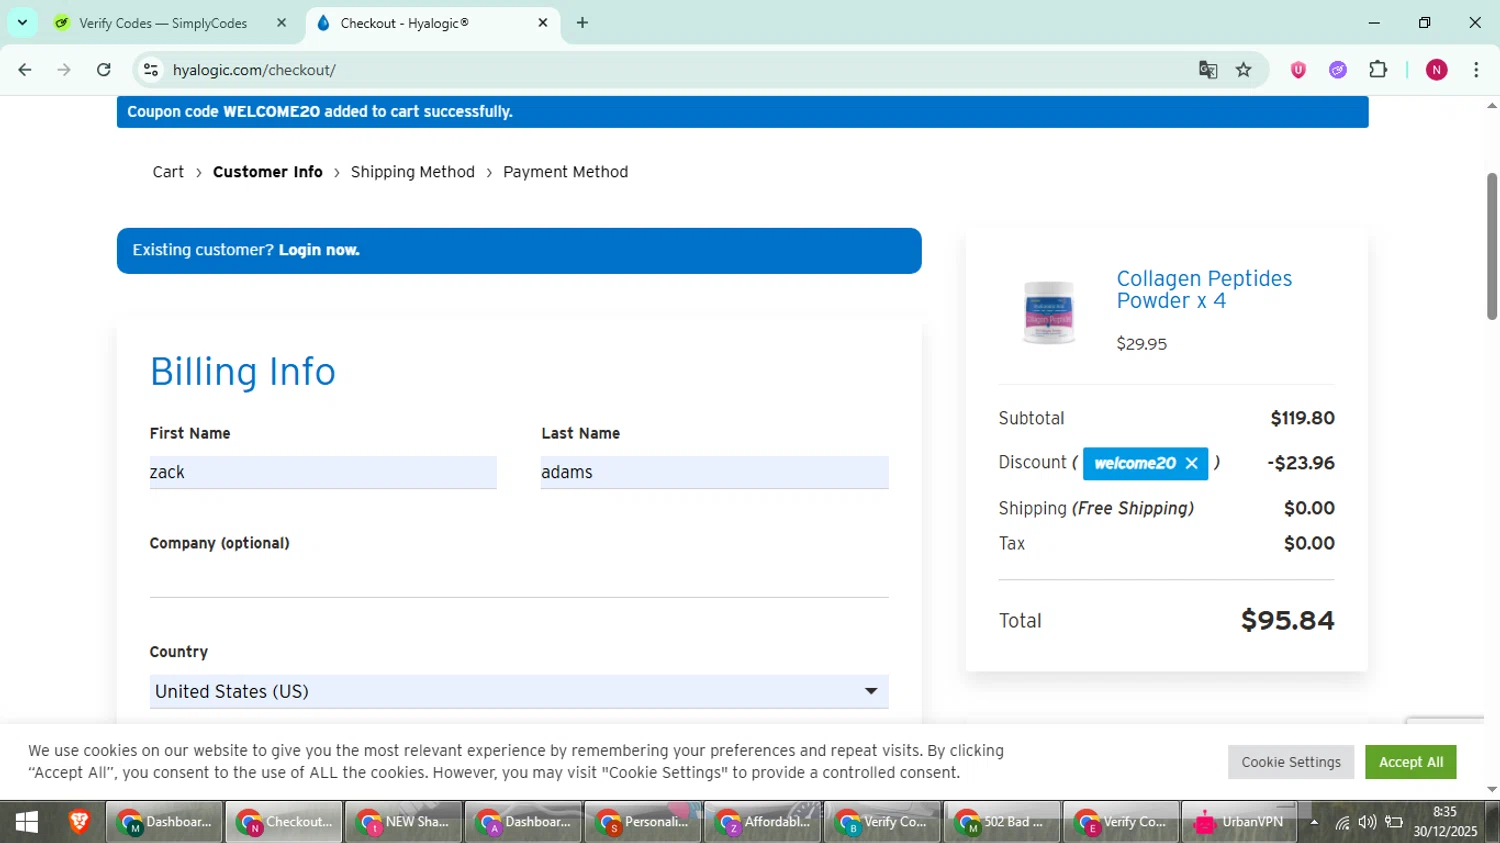Click the Subtotal value $119.80
The width and height of the screenshot is (1500, 843).
click(x=1303, y=418)
